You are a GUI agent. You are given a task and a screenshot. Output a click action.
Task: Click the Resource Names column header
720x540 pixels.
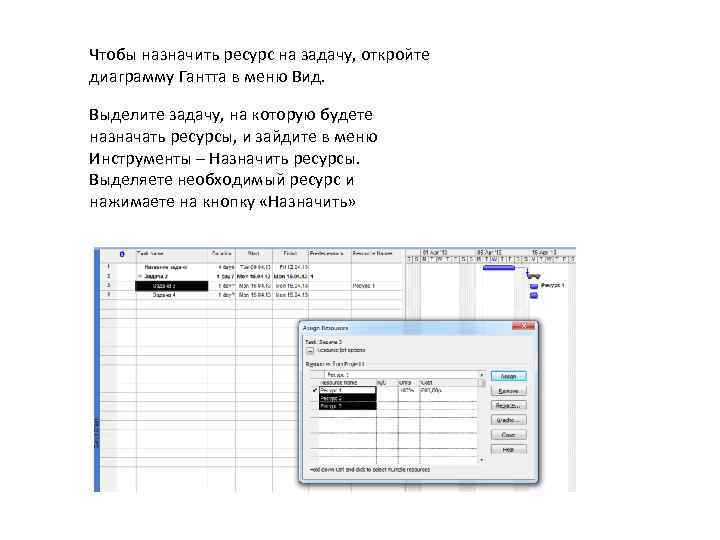pos(377,253)
